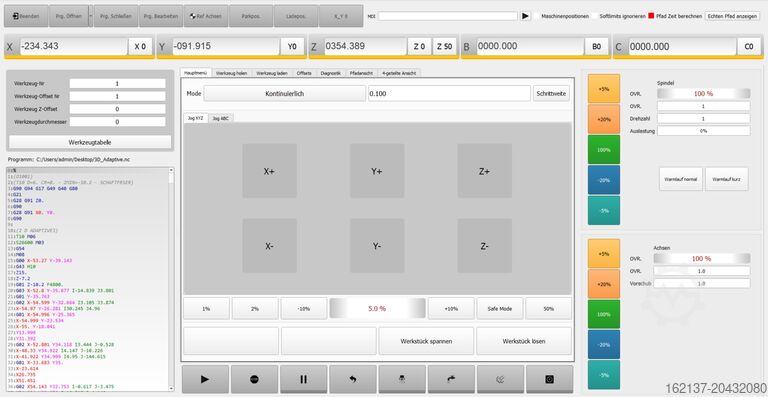The height and width of the screenshot is (397, 768).
Task: Toggle the Kontinuierlich mode button
Action: (285, 93)
